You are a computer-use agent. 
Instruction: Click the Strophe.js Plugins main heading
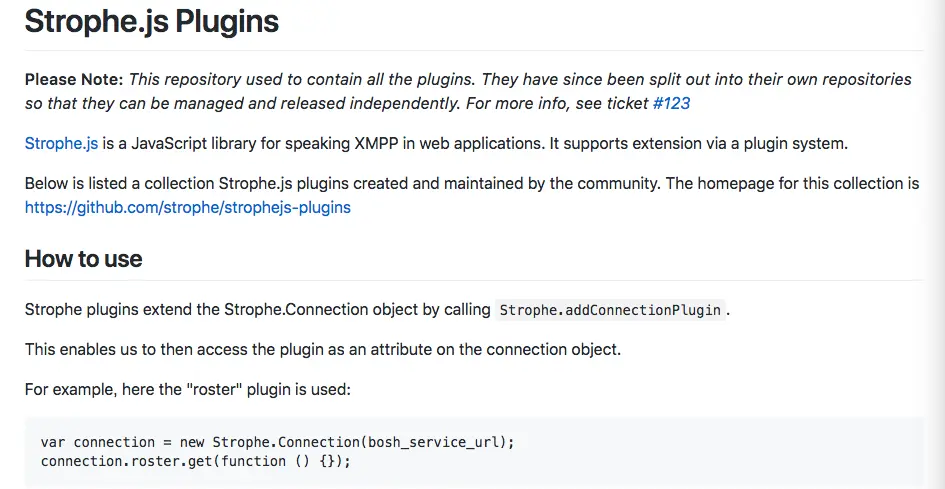coord(151,22)
